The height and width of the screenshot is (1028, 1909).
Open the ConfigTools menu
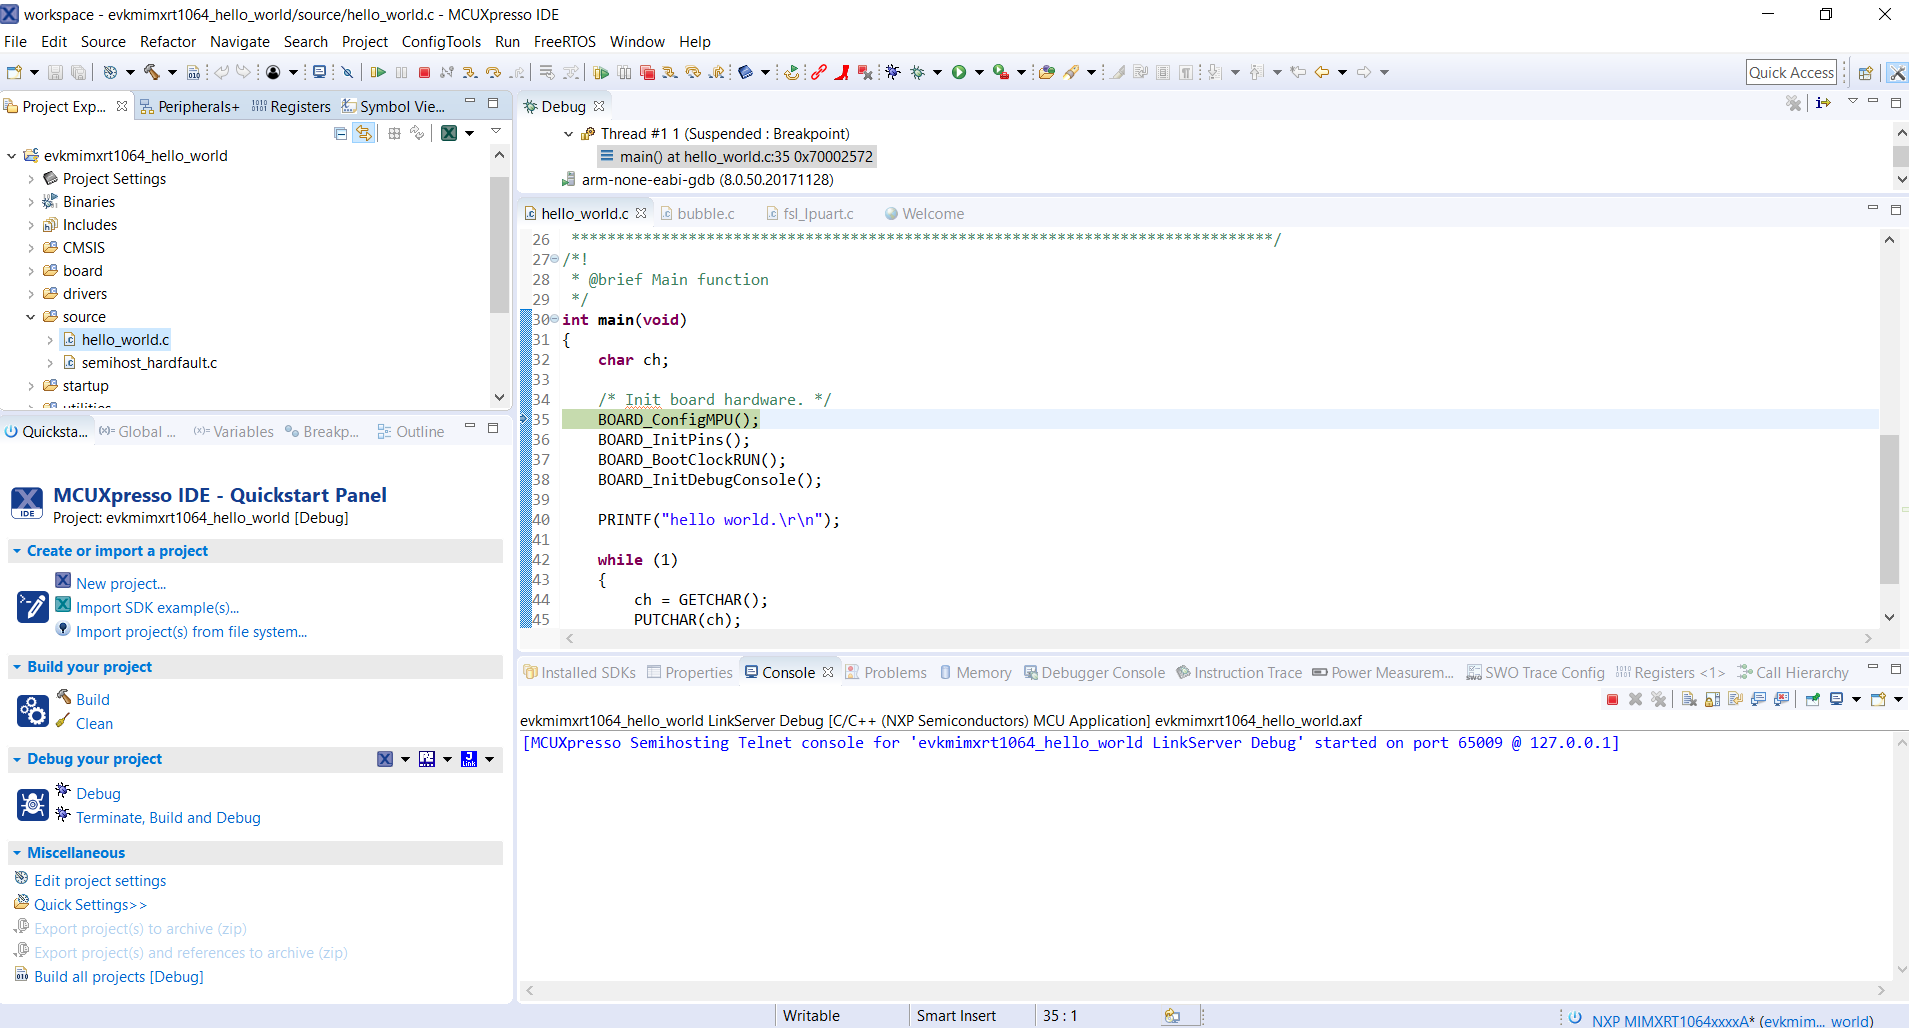(441, 42)
